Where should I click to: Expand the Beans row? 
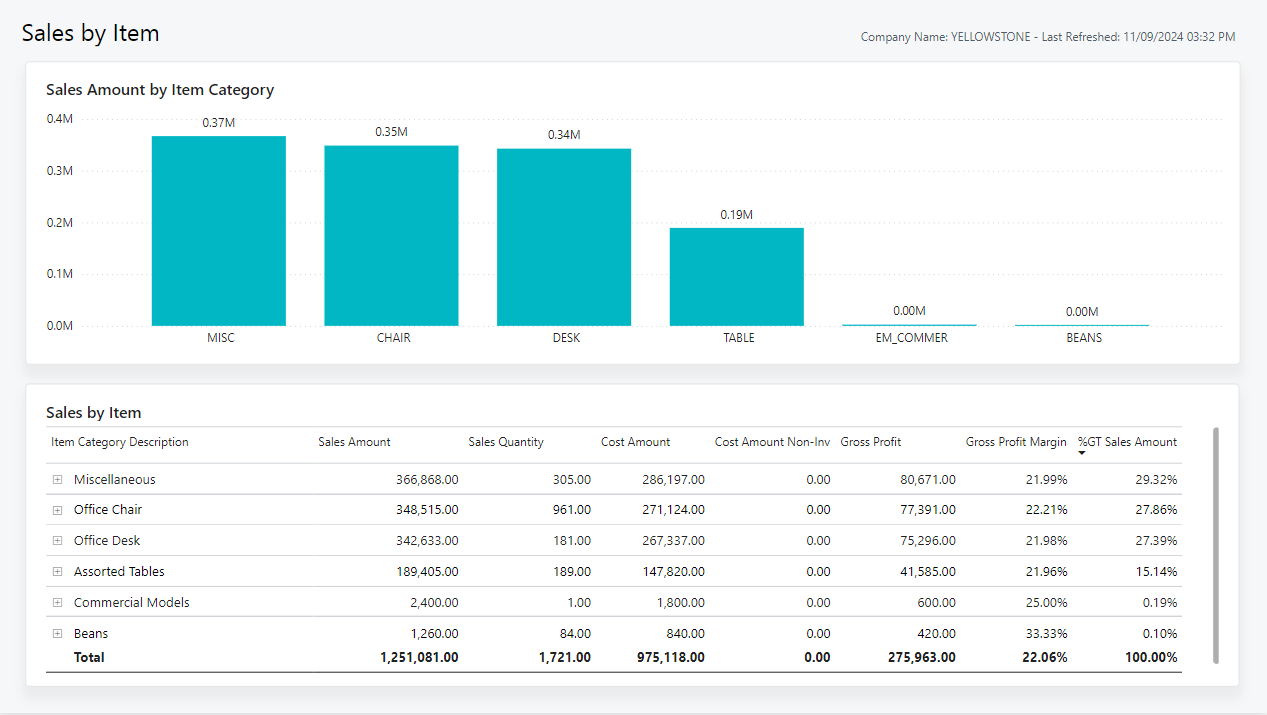pyautogui.click(x=57, y=634)
